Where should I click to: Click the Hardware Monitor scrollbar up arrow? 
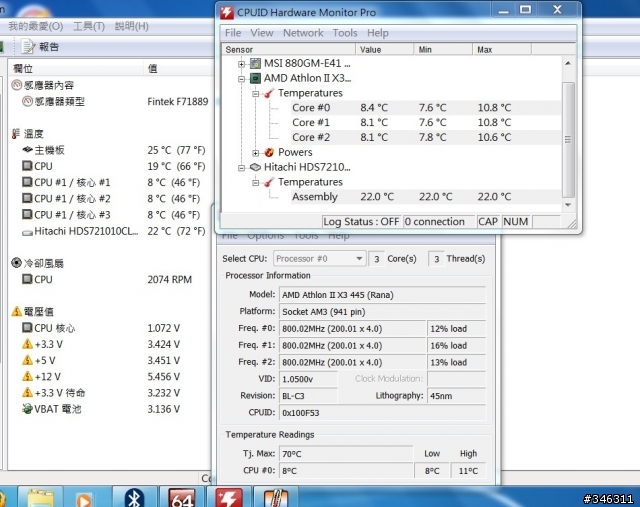[x=568, y=63]
